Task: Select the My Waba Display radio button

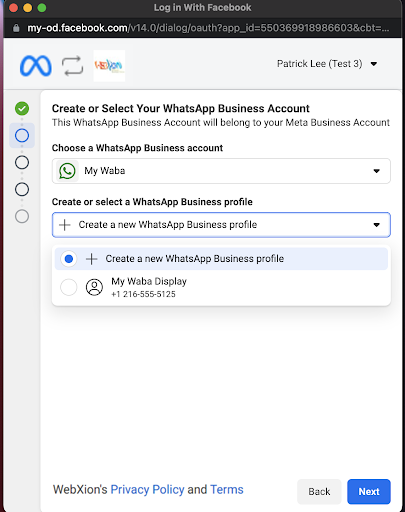Action: [69, 287]
